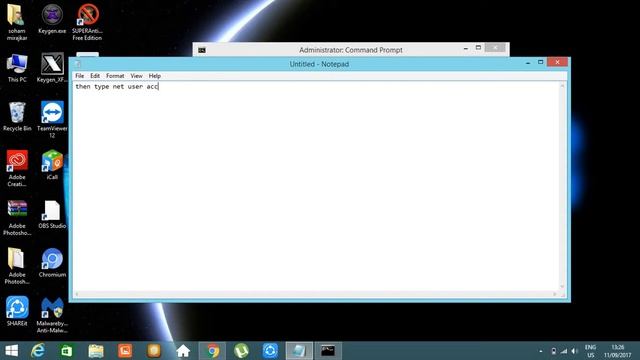Viewport: 640px width, 360px height.
Task: Select the iCall desktop shortcut
Action: coord(52,165)
